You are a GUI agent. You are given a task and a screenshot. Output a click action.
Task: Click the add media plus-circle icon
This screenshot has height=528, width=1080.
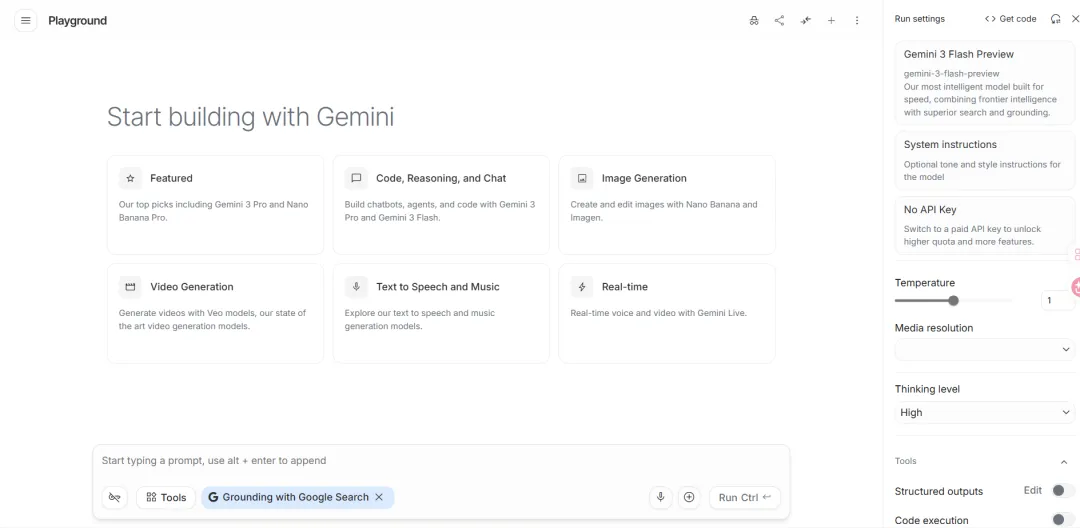689,497
